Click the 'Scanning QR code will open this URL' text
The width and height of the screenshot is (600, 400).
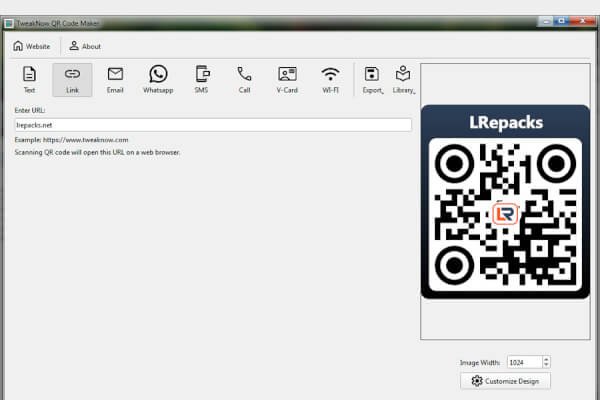tap(97, 152)
